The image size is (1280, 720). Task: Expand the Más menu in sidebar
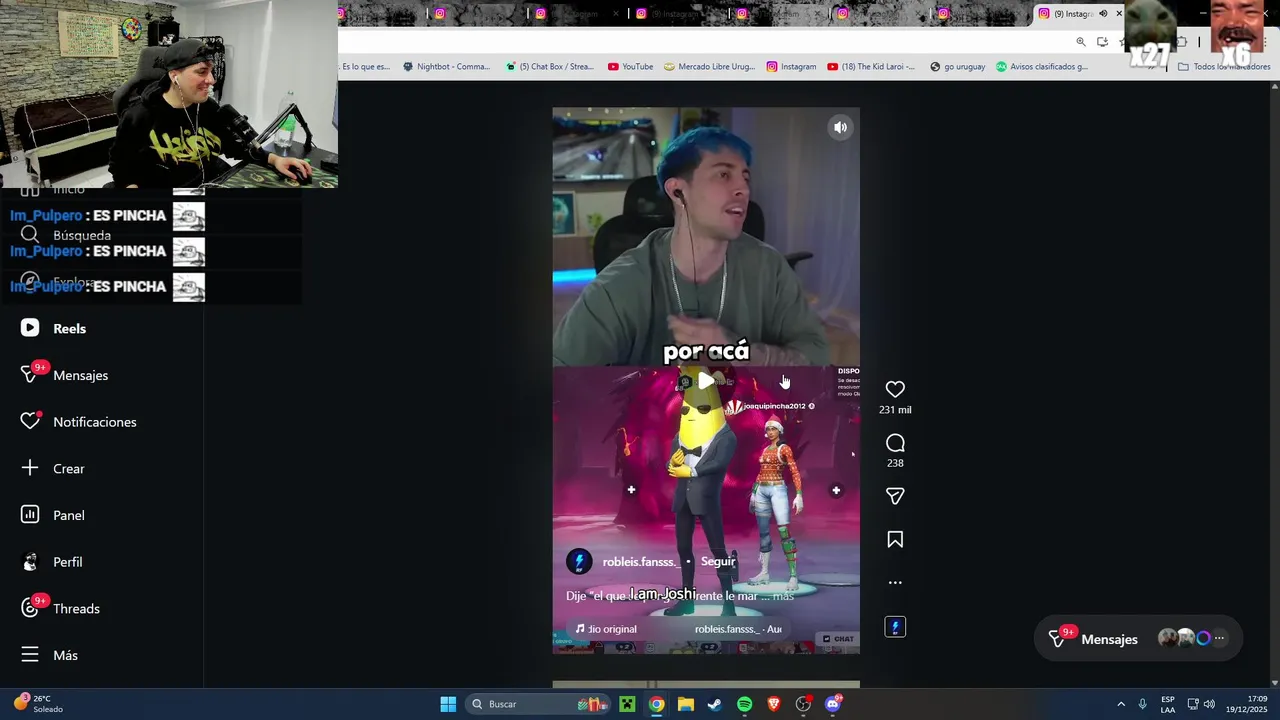(x=50, y=655)
